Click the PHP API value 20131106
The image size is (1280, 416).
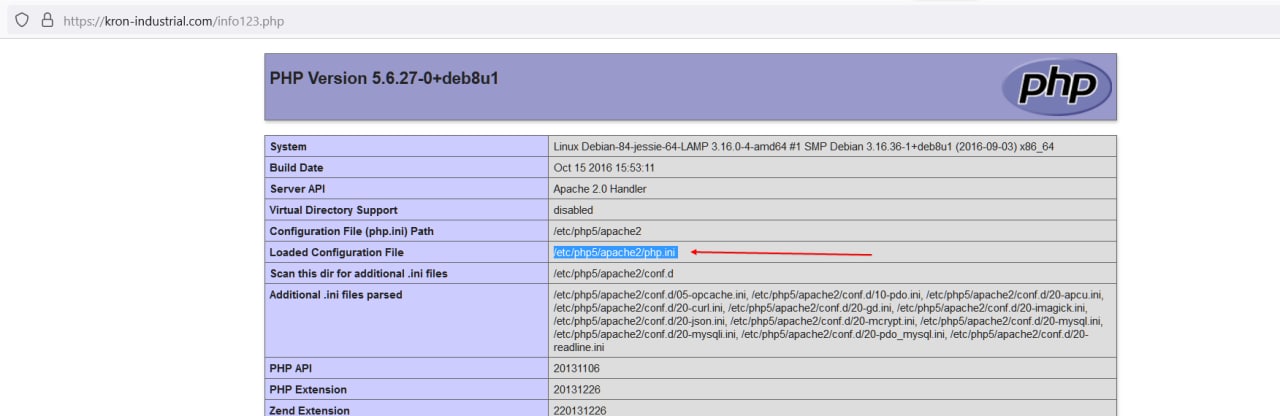(x=577, y=368)
